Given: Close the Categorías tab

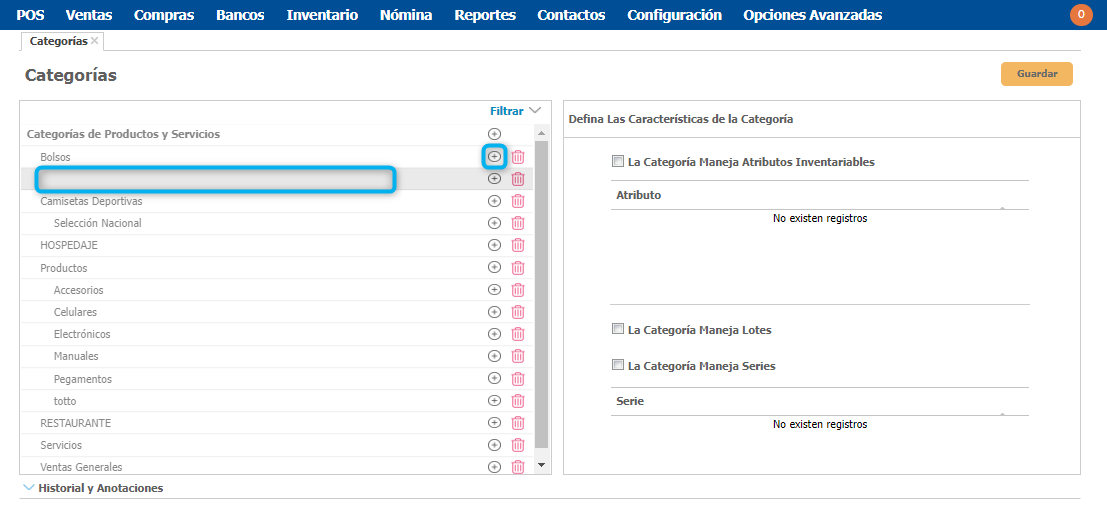Looking at the screenshot, I should click(95, 41).
